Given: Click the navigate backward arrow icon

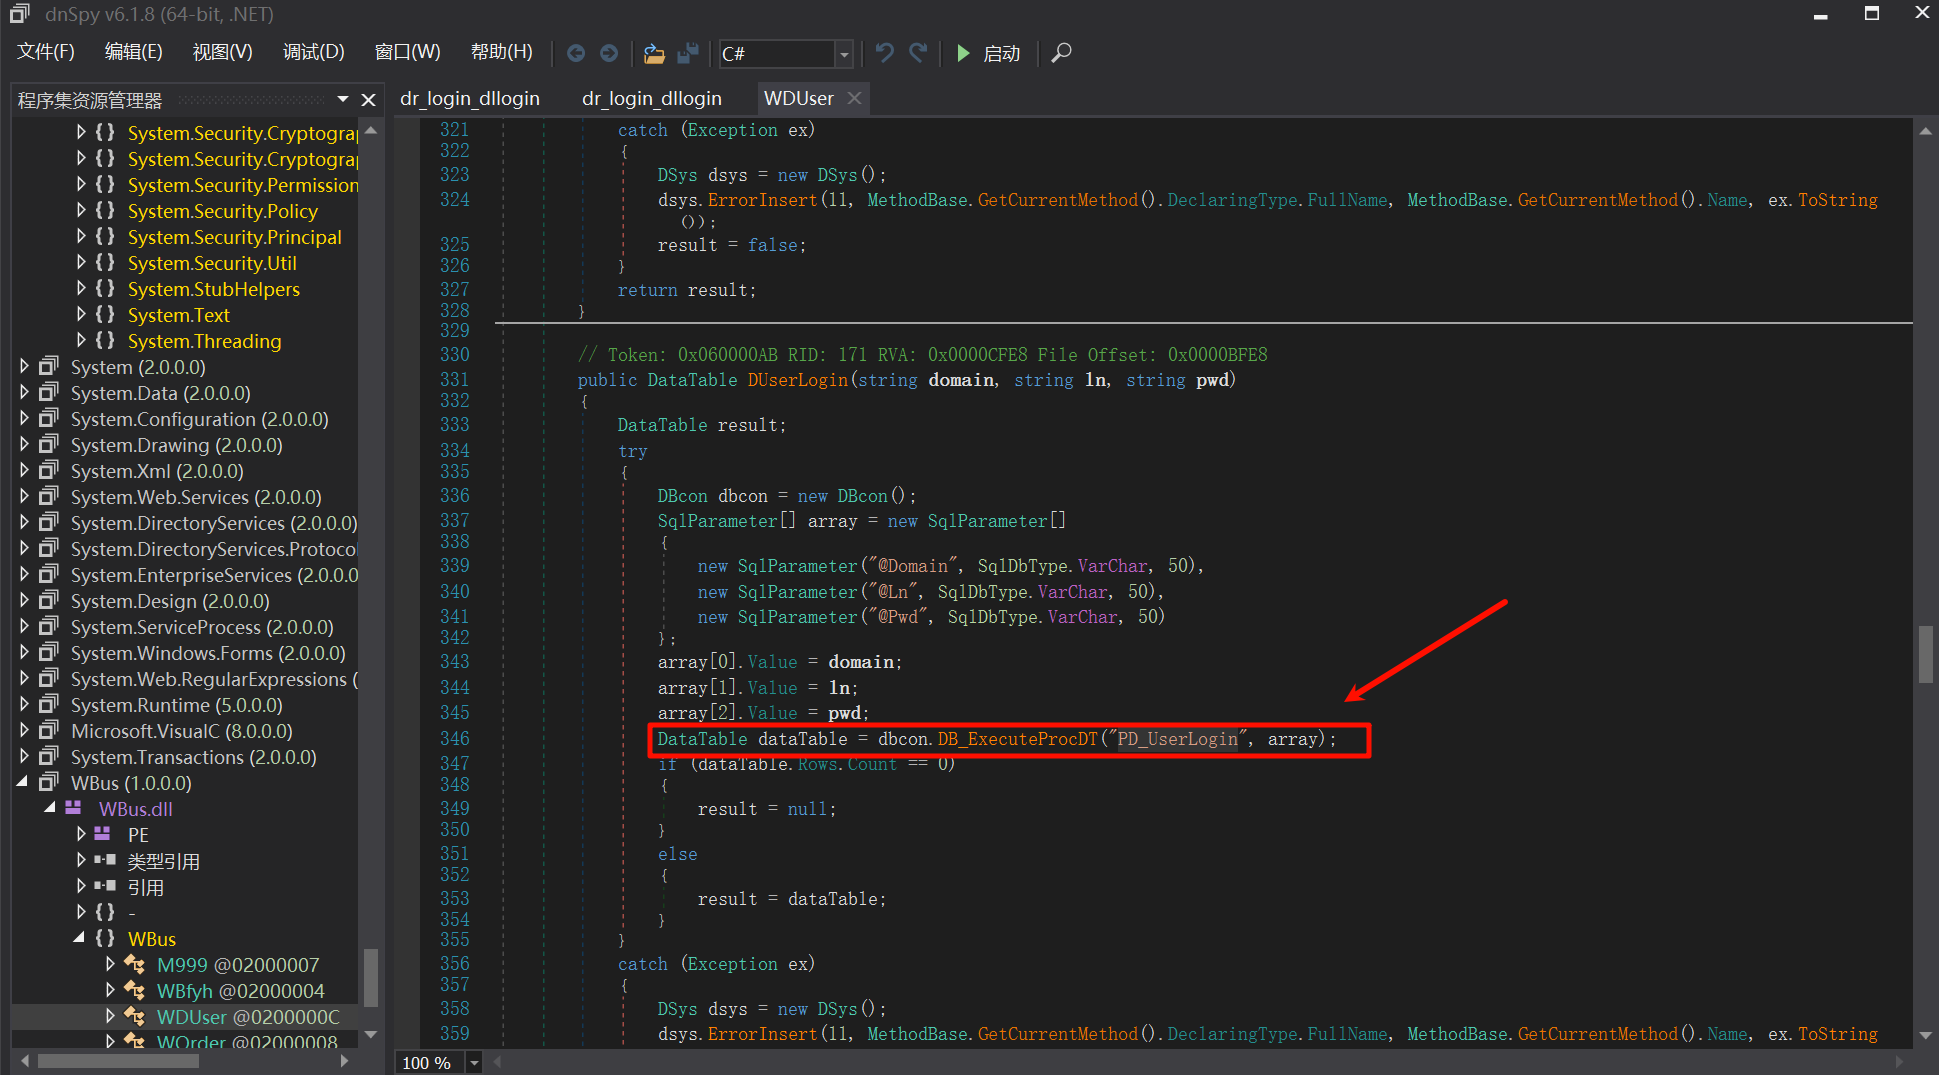Looking at the screenshot, I should (x=576, y=53).
